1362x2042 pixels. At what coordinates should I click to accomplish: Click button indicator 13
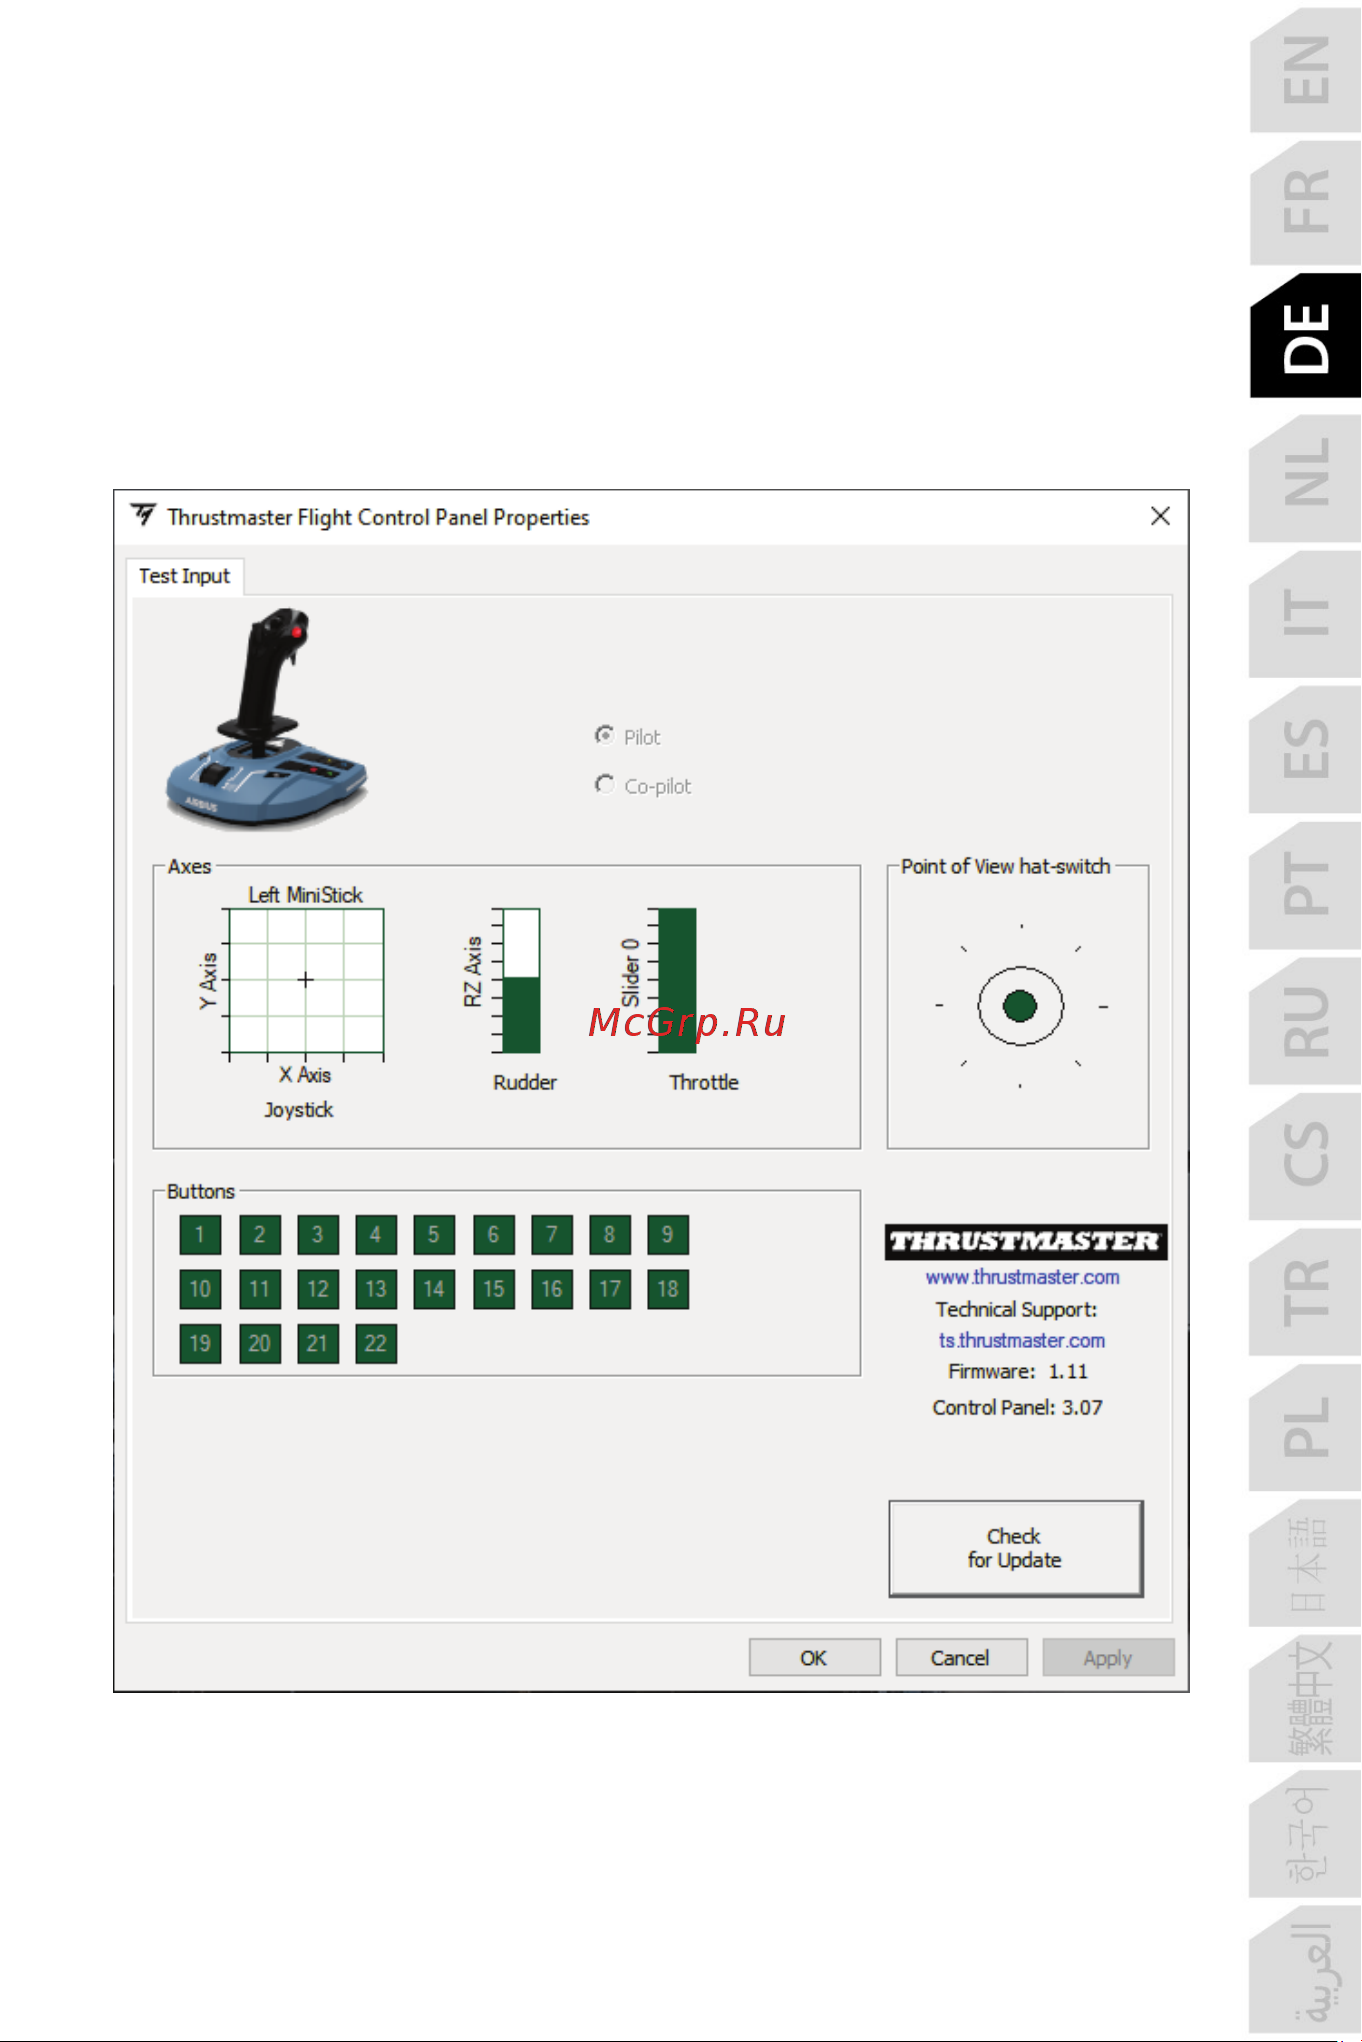376,1289
